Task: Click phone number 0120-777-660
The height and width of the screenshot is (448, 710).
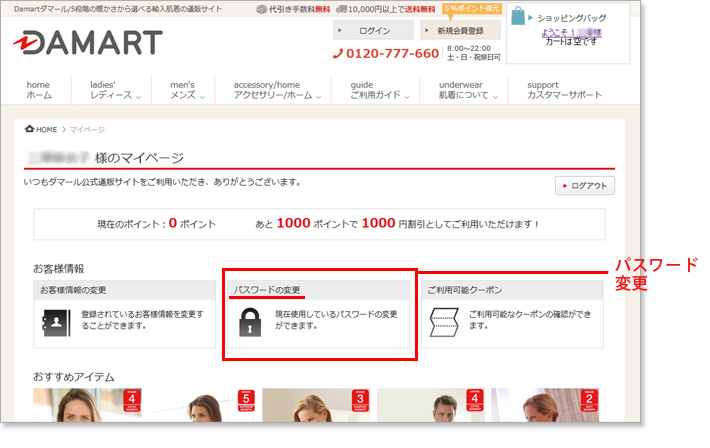Action: point(392,53)
